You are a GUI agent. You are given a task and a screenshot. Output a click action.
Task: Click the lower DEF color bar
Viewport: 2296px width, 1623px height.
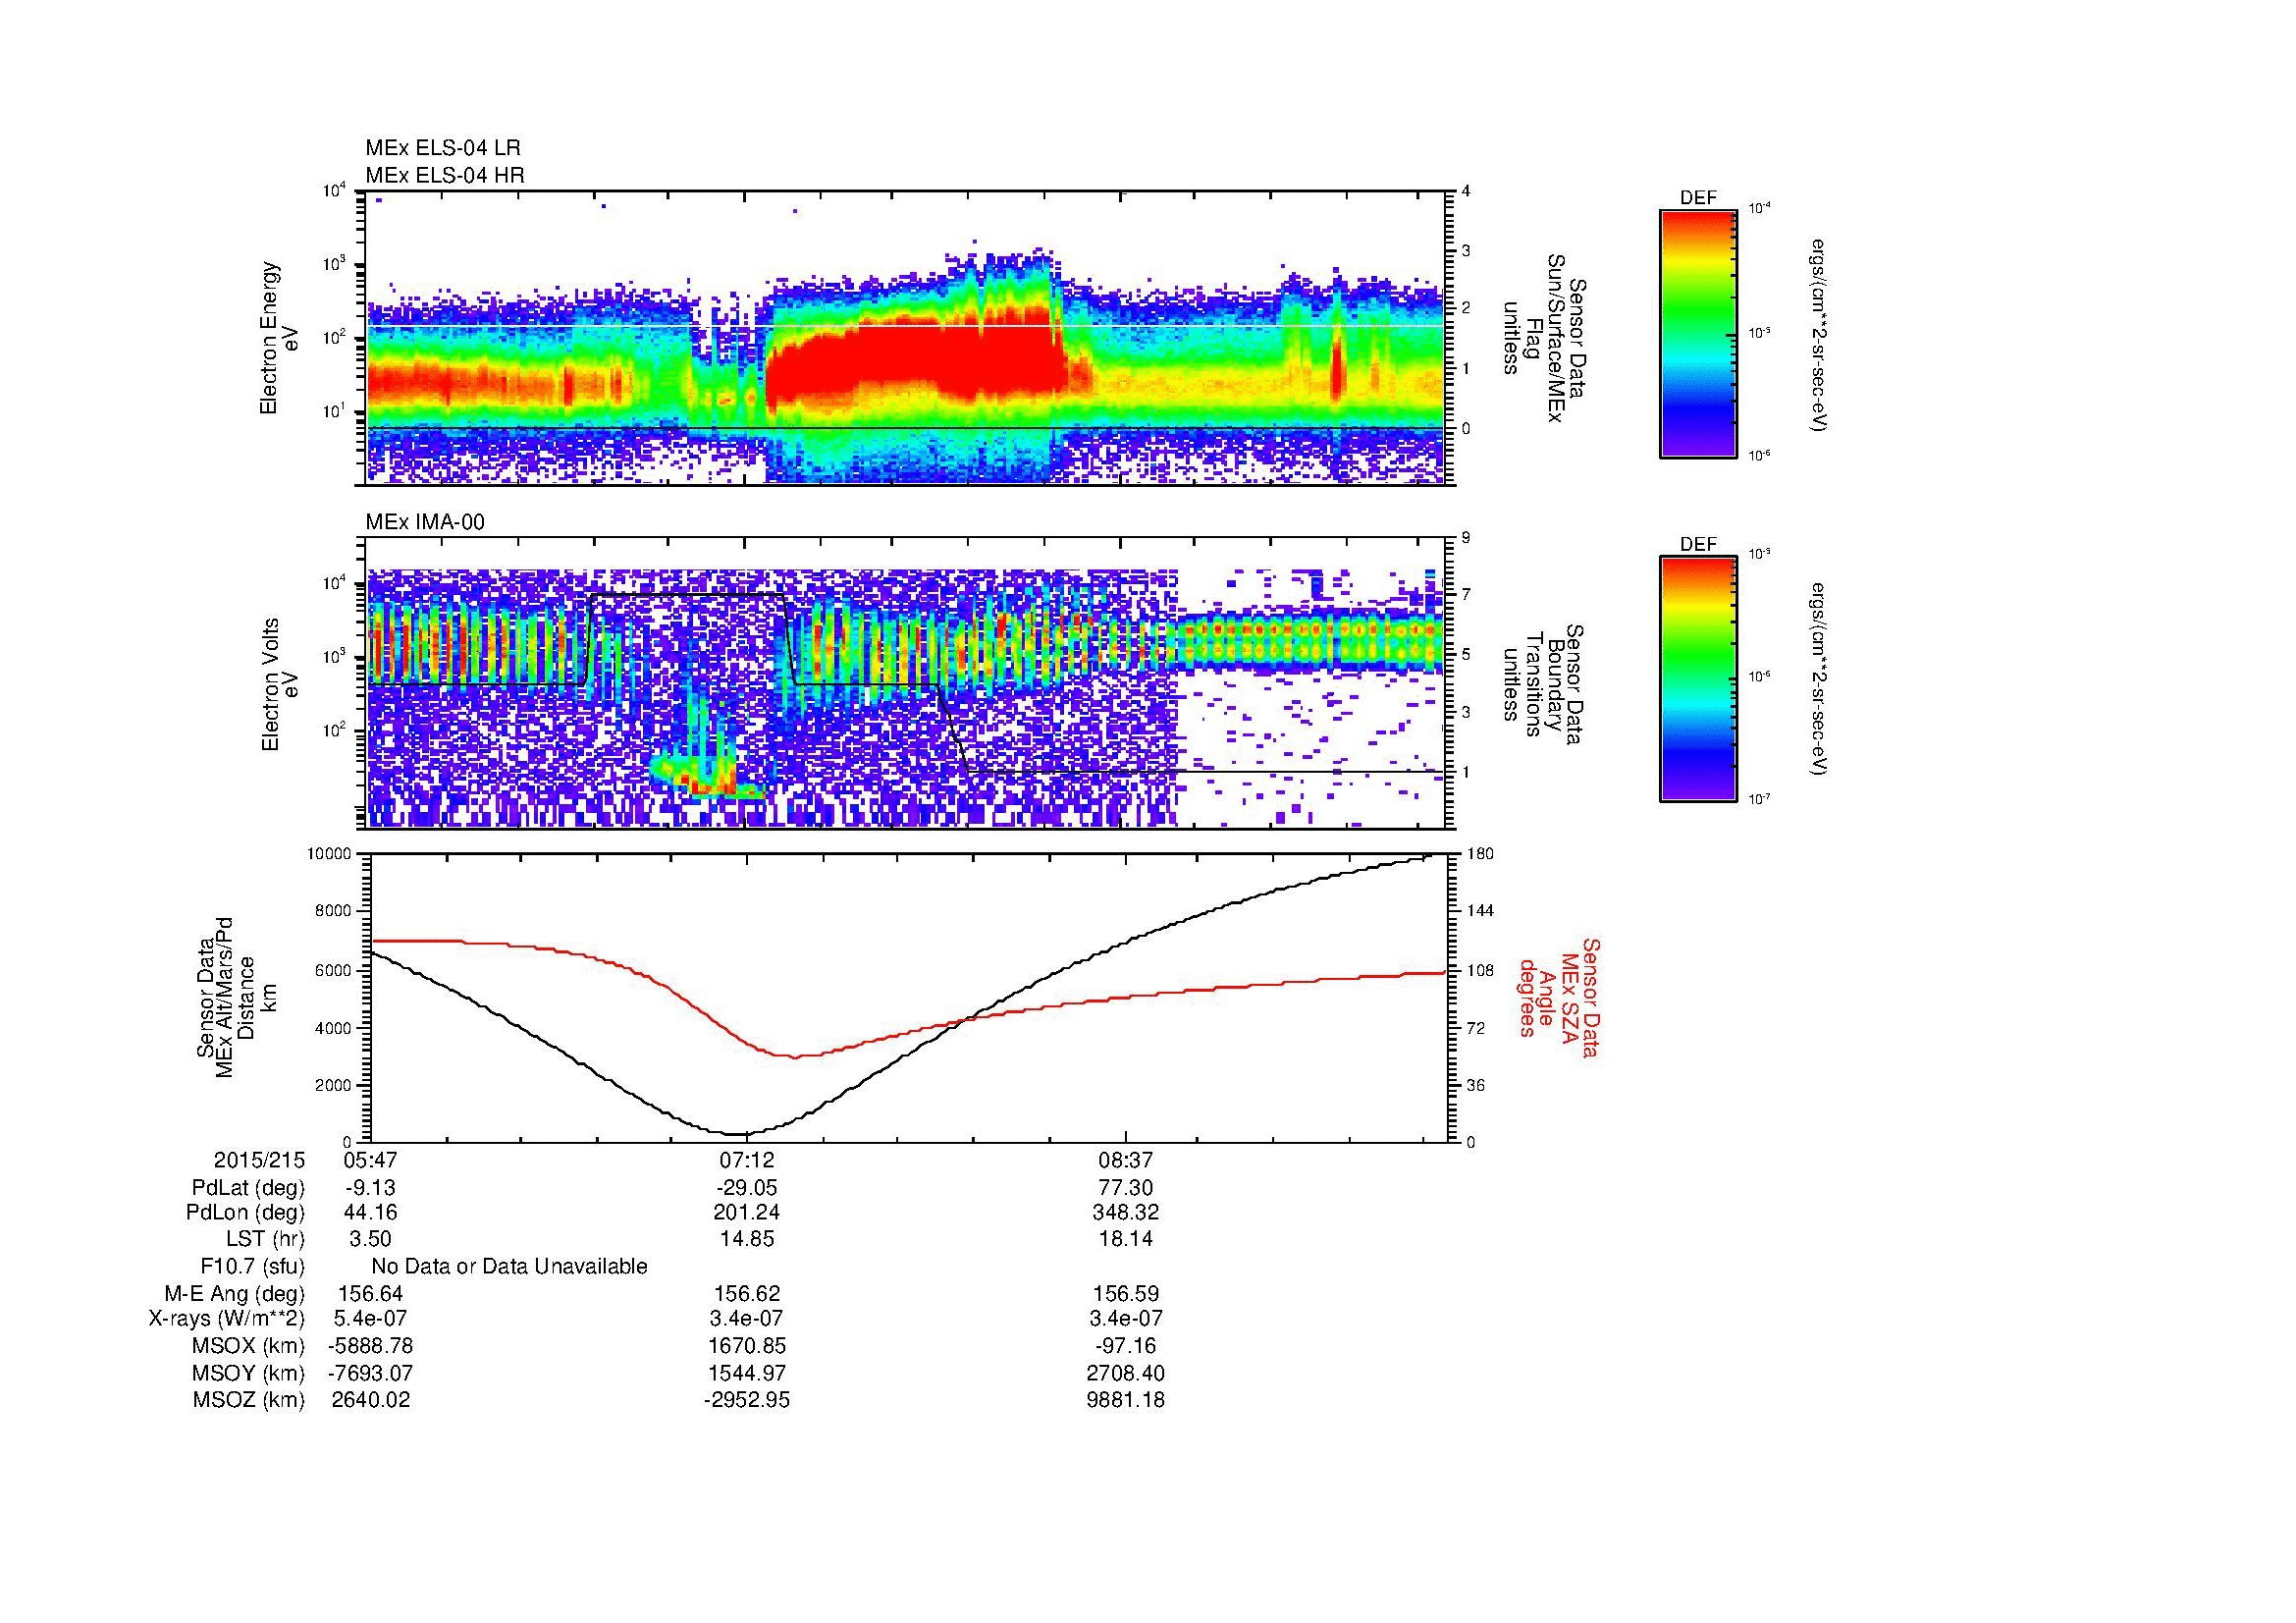1698,679
